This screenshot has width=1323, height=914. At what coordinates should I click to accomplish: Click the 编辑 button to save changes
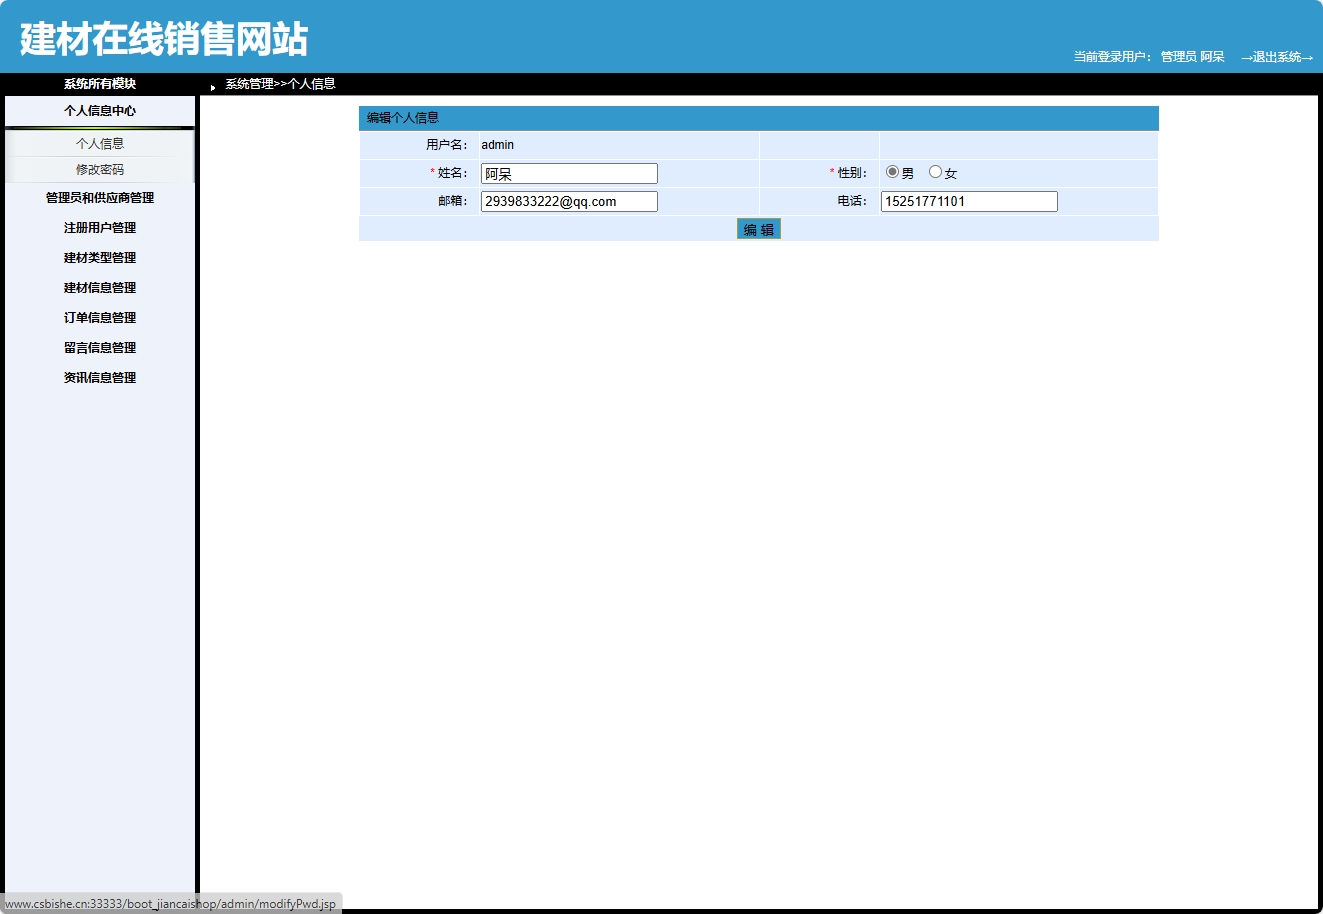coord(758,229)
